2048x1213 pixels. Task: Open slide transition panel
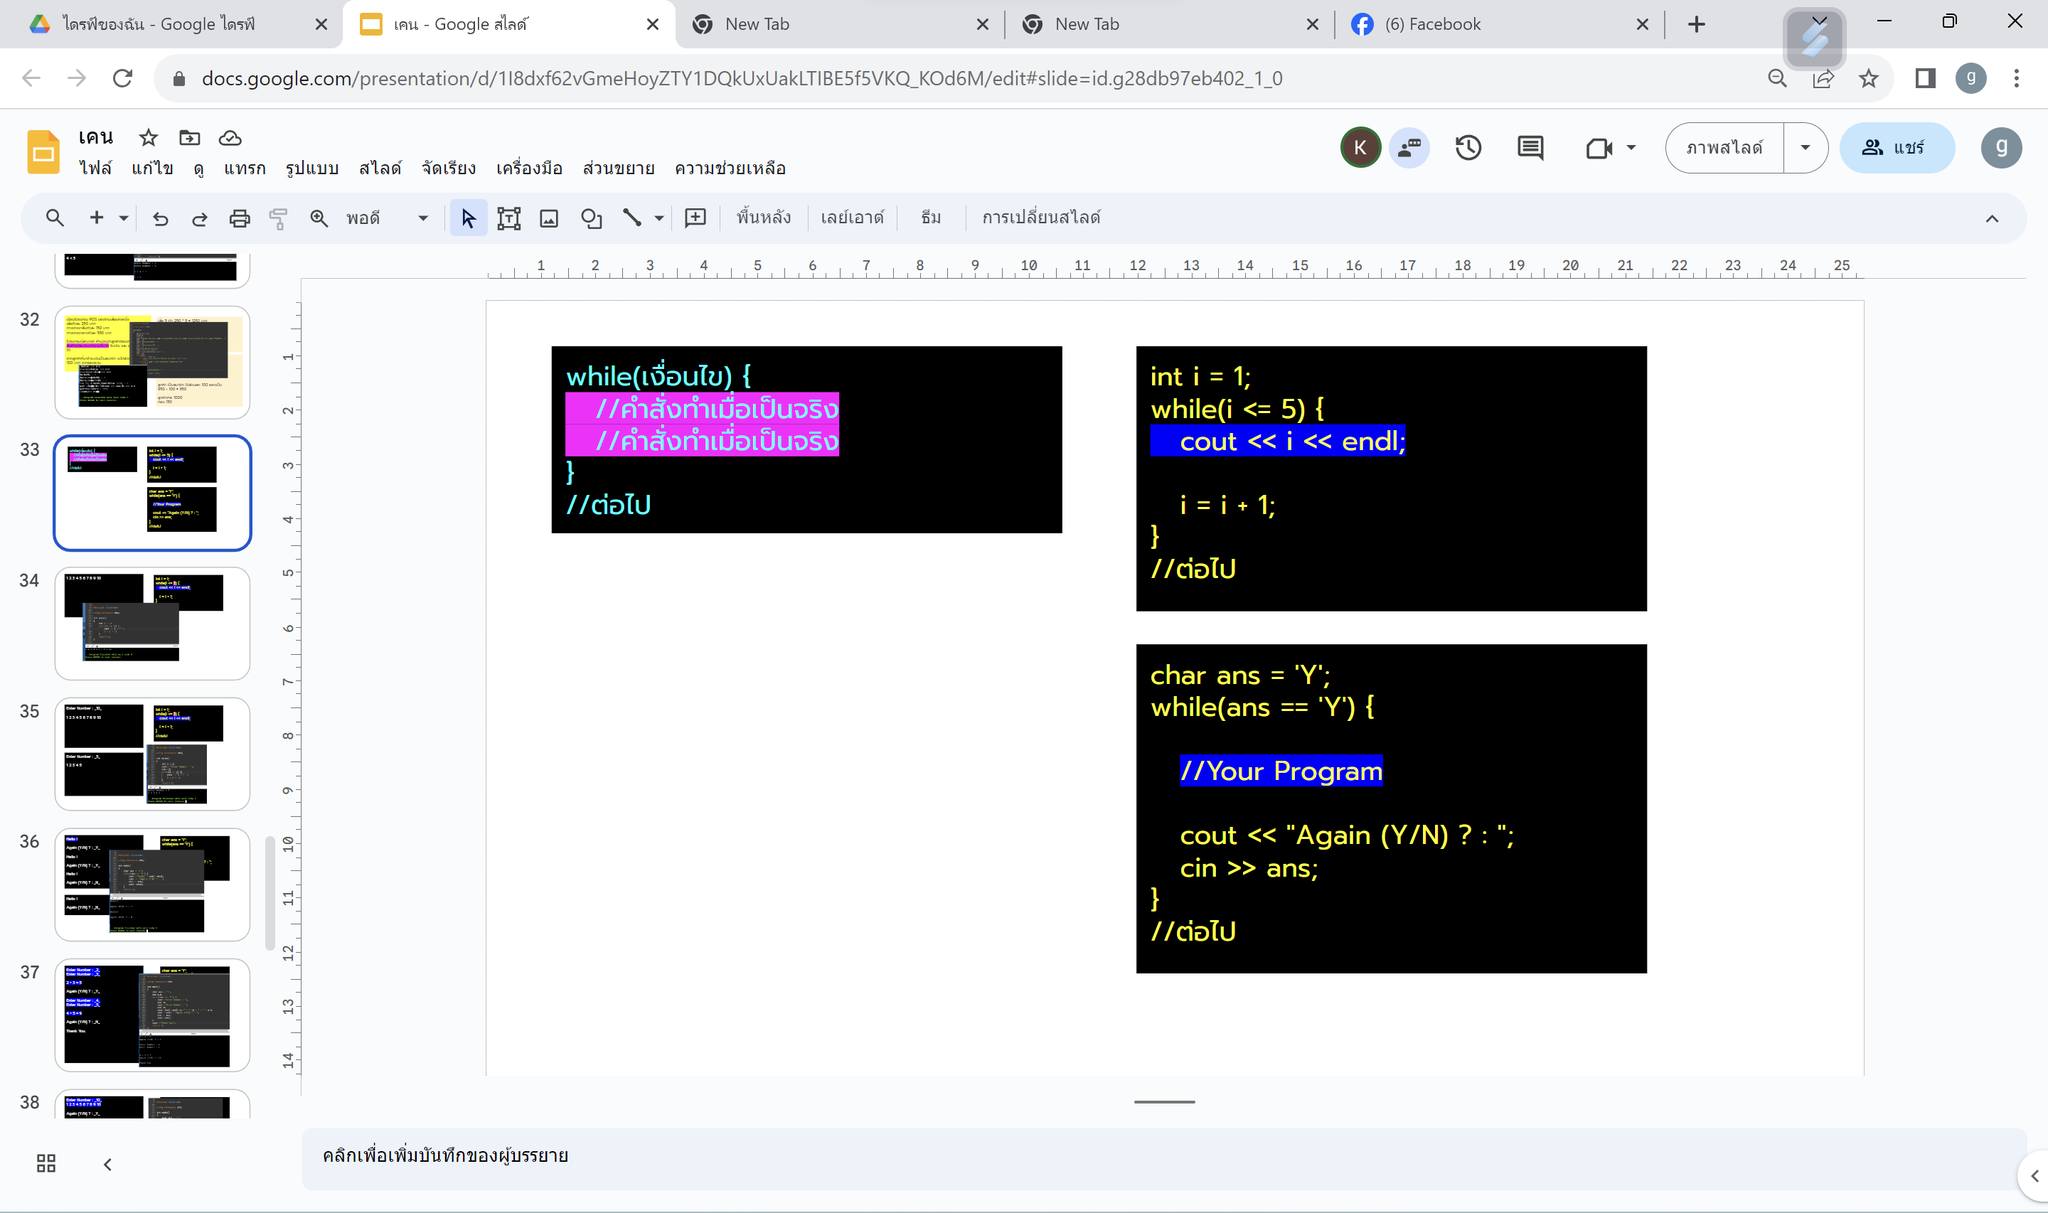[x=1040, y=217]
